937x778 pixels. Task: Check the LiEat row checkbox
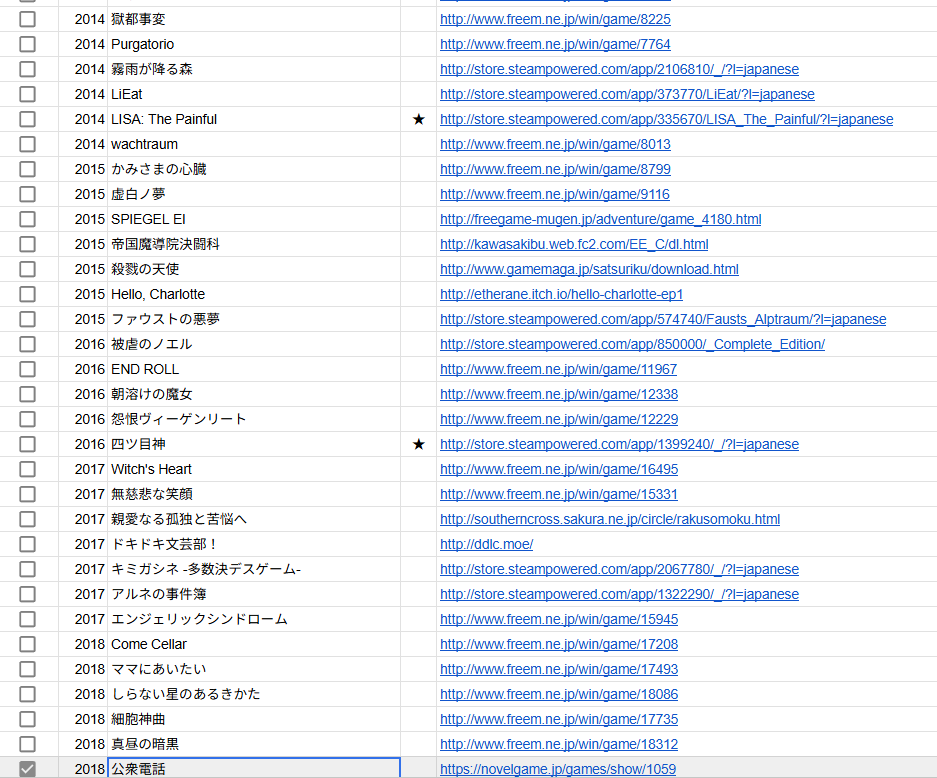[x=27, y=94]
